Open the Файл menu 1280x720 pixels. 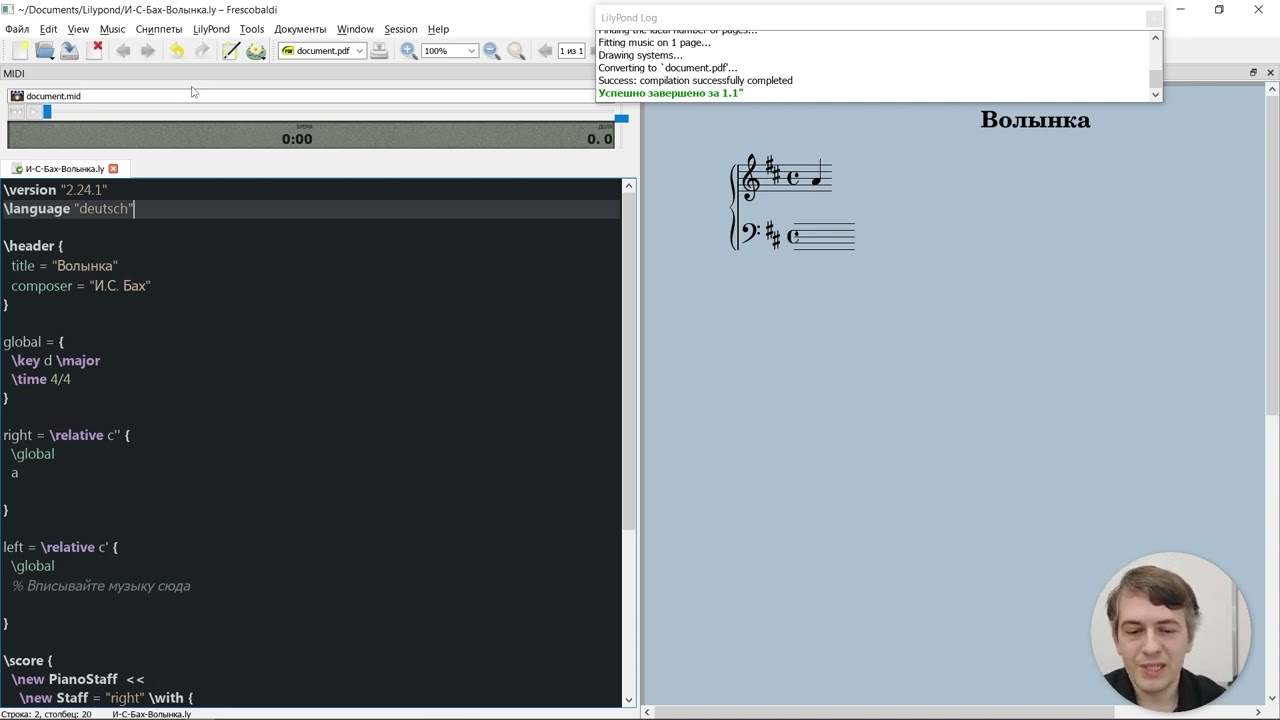pos(17,29)
